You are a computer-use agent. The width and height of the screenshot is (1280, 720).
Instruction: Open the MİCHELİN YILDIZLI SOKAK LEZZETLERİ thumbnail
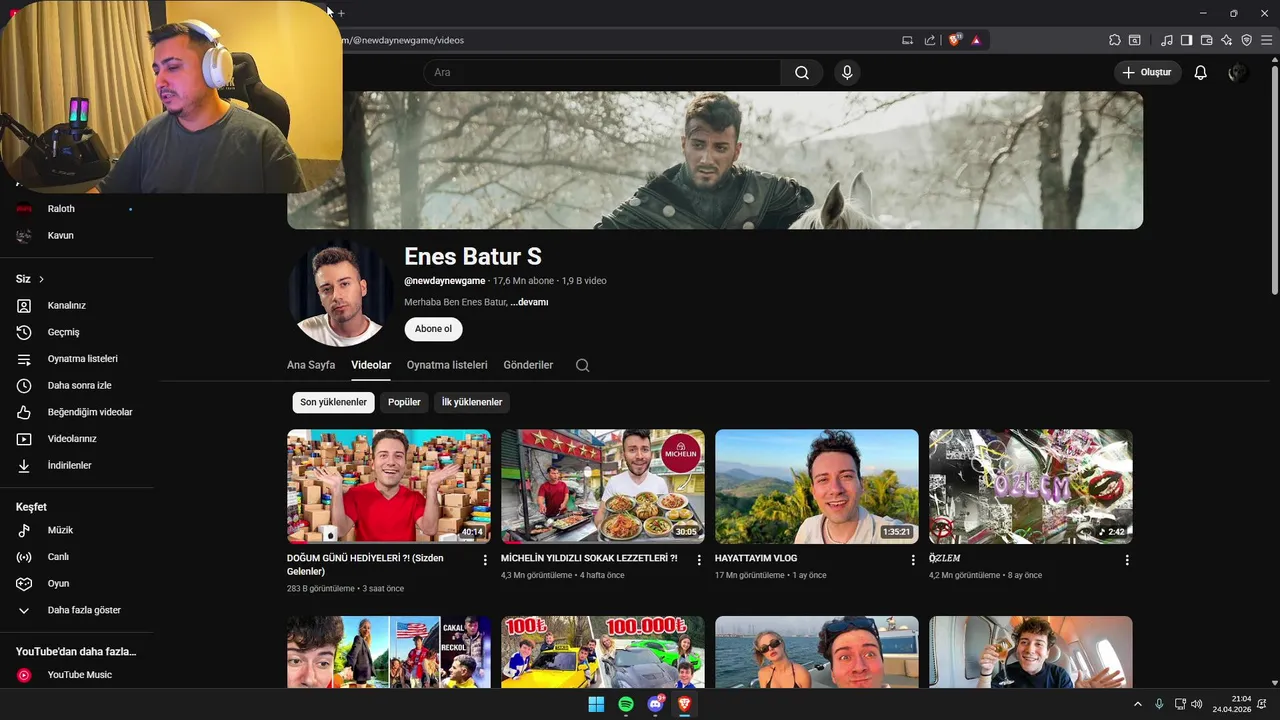[x=603, y=487]
